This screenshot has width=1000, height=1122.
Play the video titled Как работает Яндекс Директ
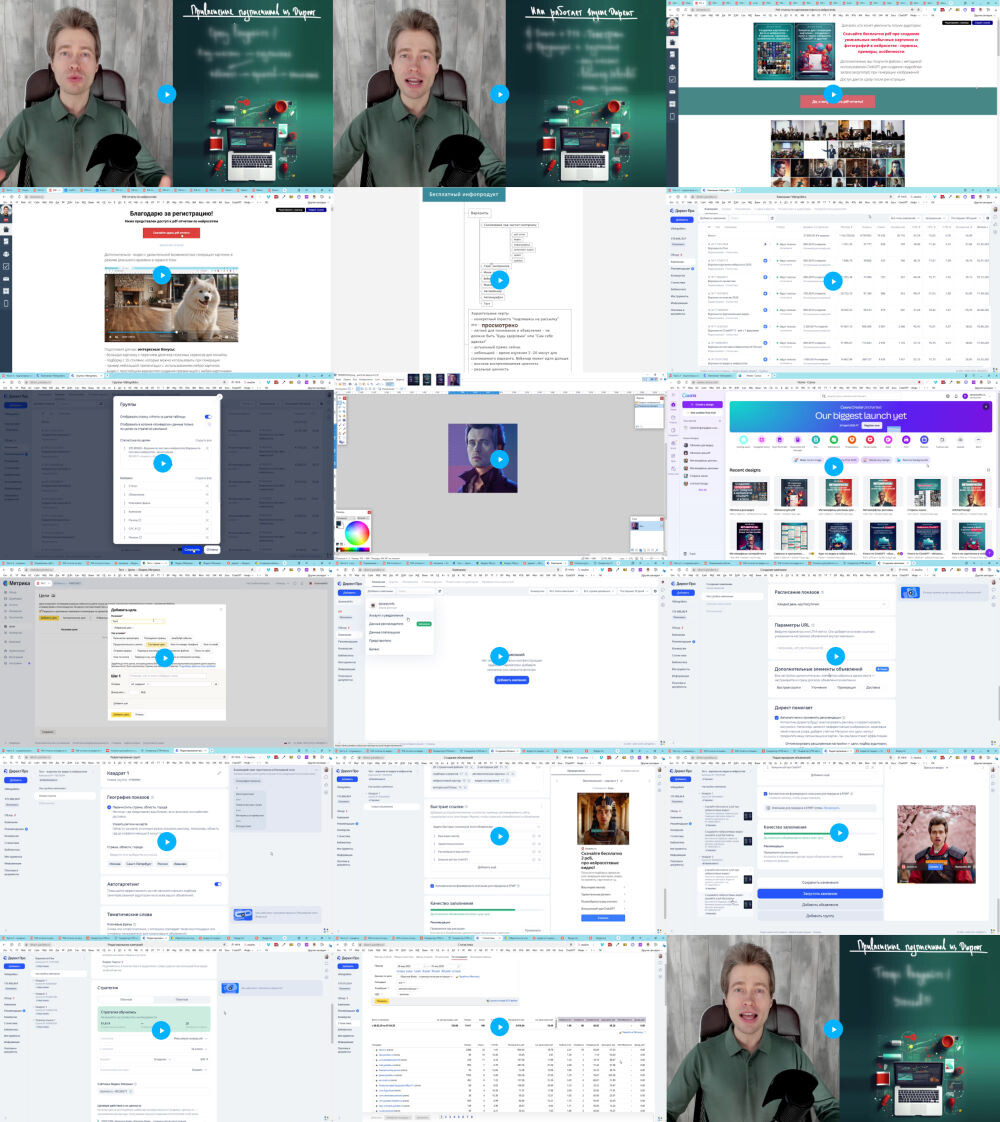click(x=499, y=94)
